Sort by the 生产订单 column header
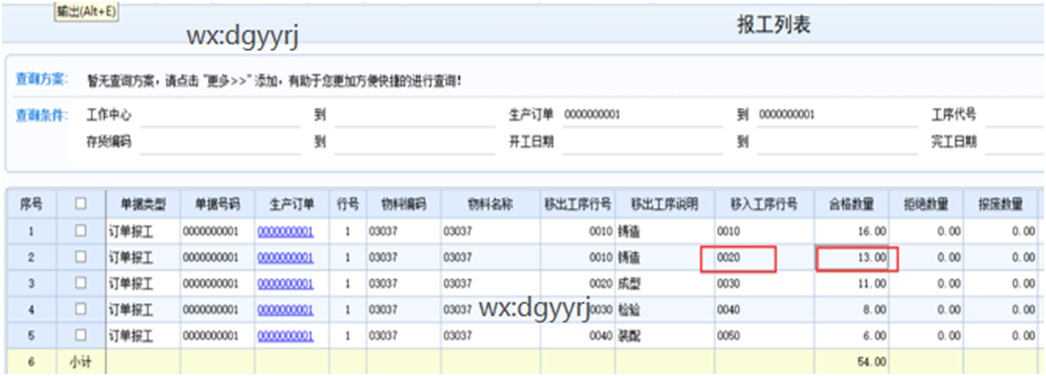This screenshot has height=376, width=1046. (292, 205)
